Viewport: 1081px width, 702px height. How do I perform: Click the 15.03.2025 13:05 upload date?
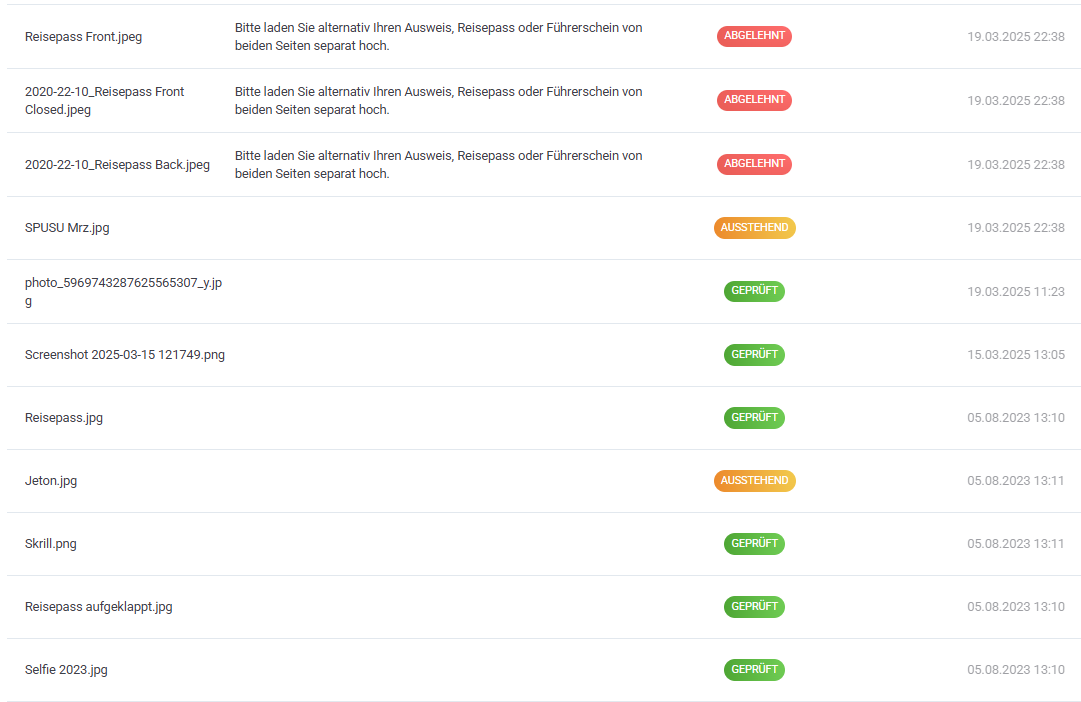pos(1015,355)
